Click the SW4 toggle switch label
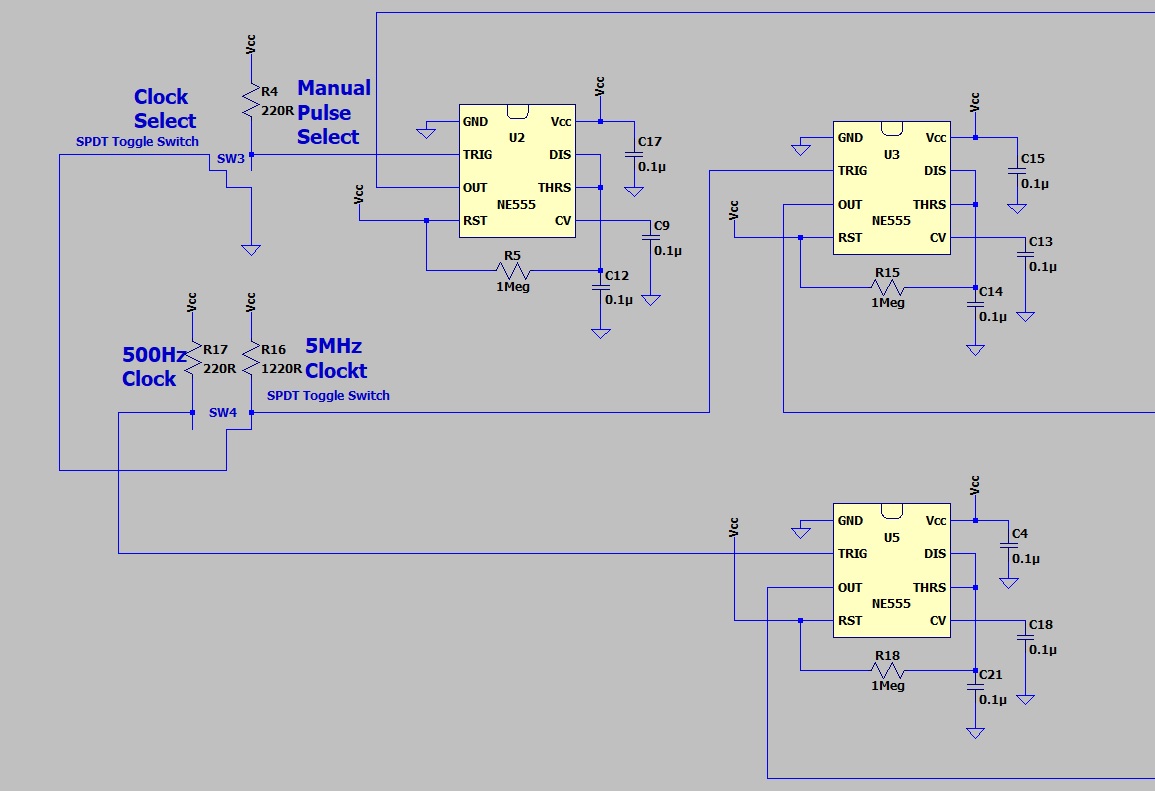 [223, 412]
